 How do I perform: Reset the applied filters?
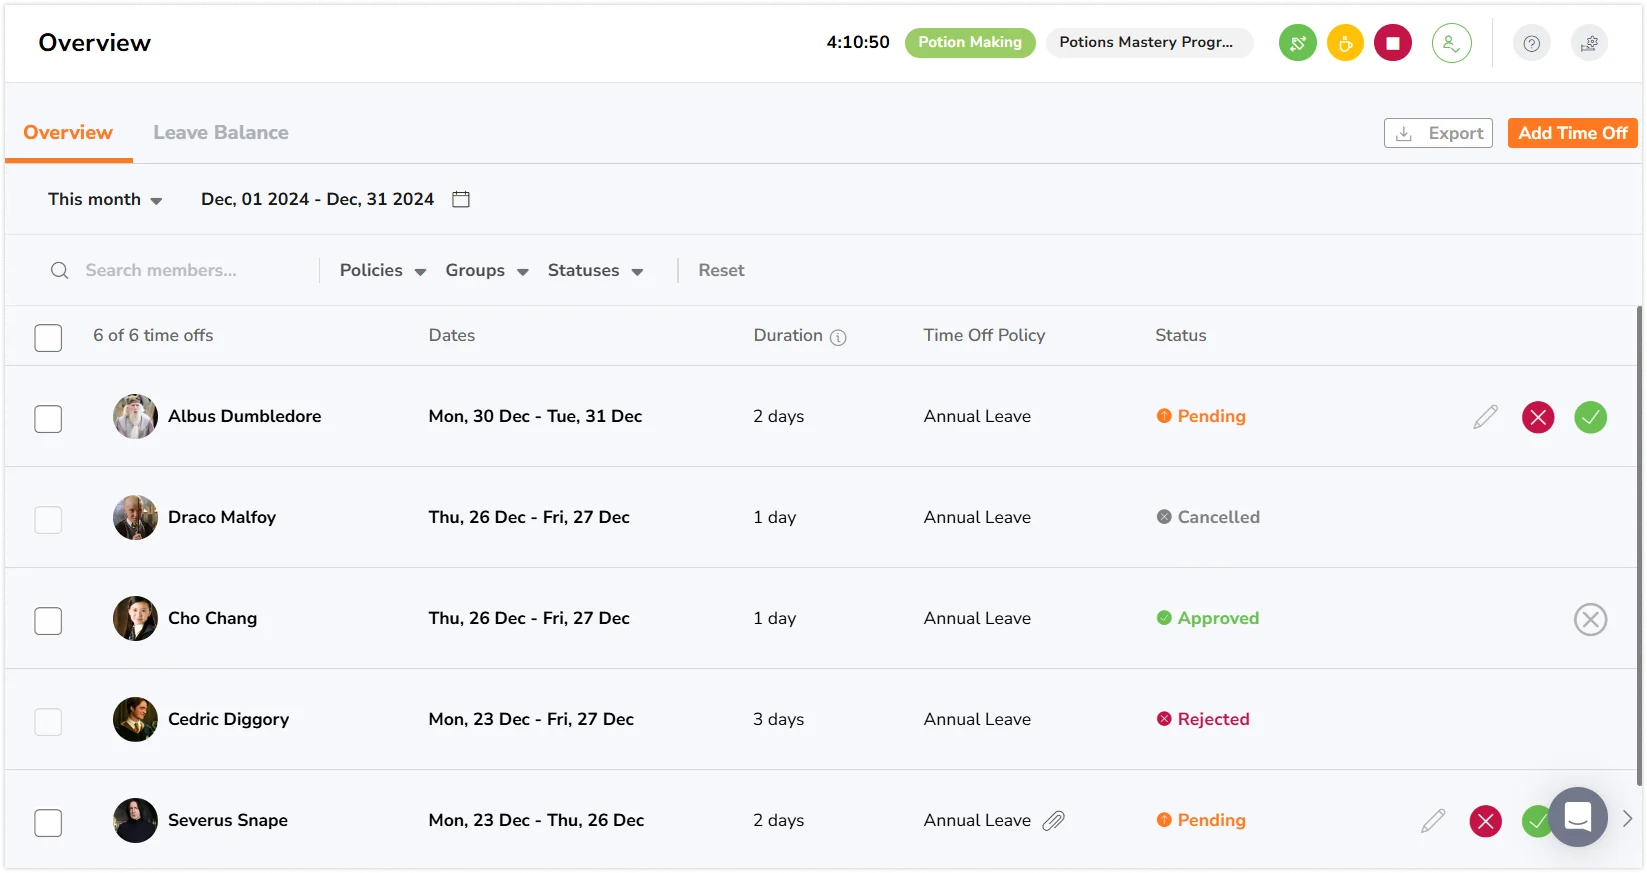[721, 270]
